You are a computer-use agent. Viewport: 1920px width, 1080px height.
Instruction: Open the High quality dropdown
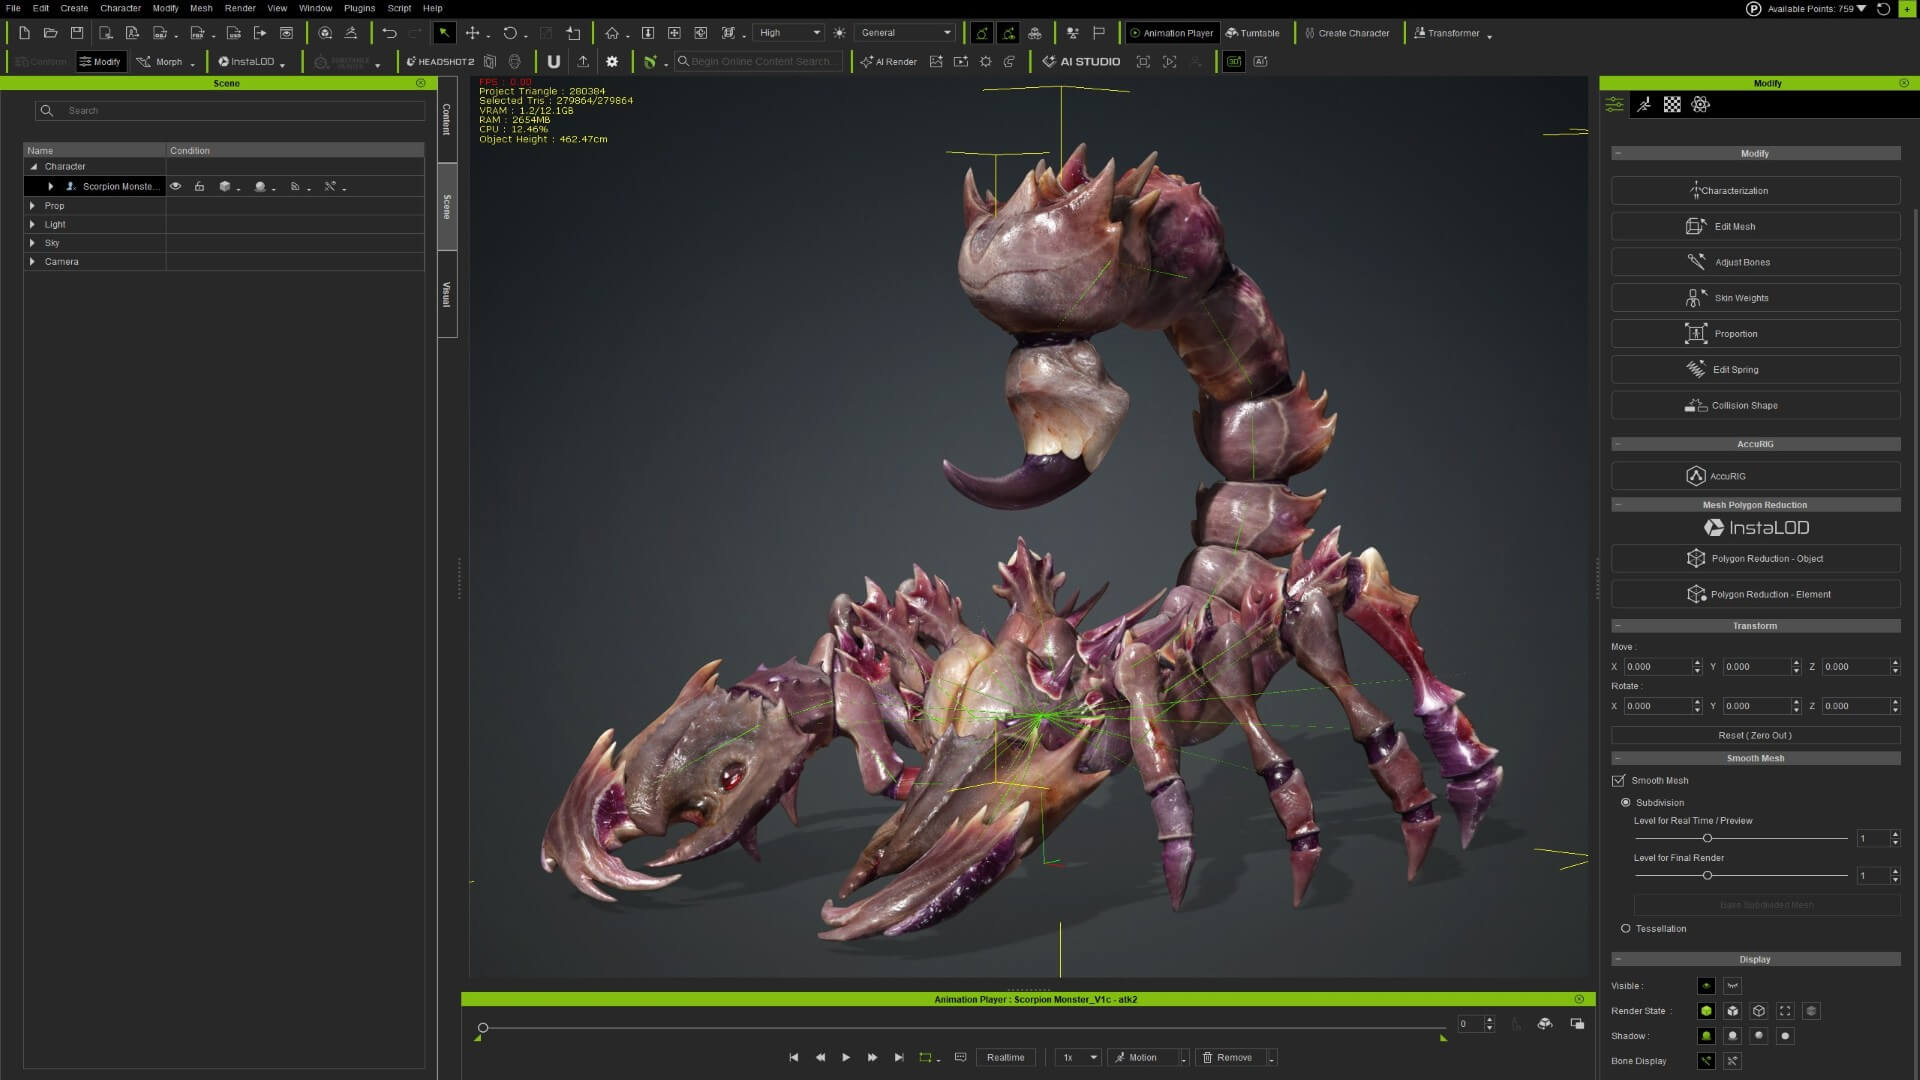(789, 33)
